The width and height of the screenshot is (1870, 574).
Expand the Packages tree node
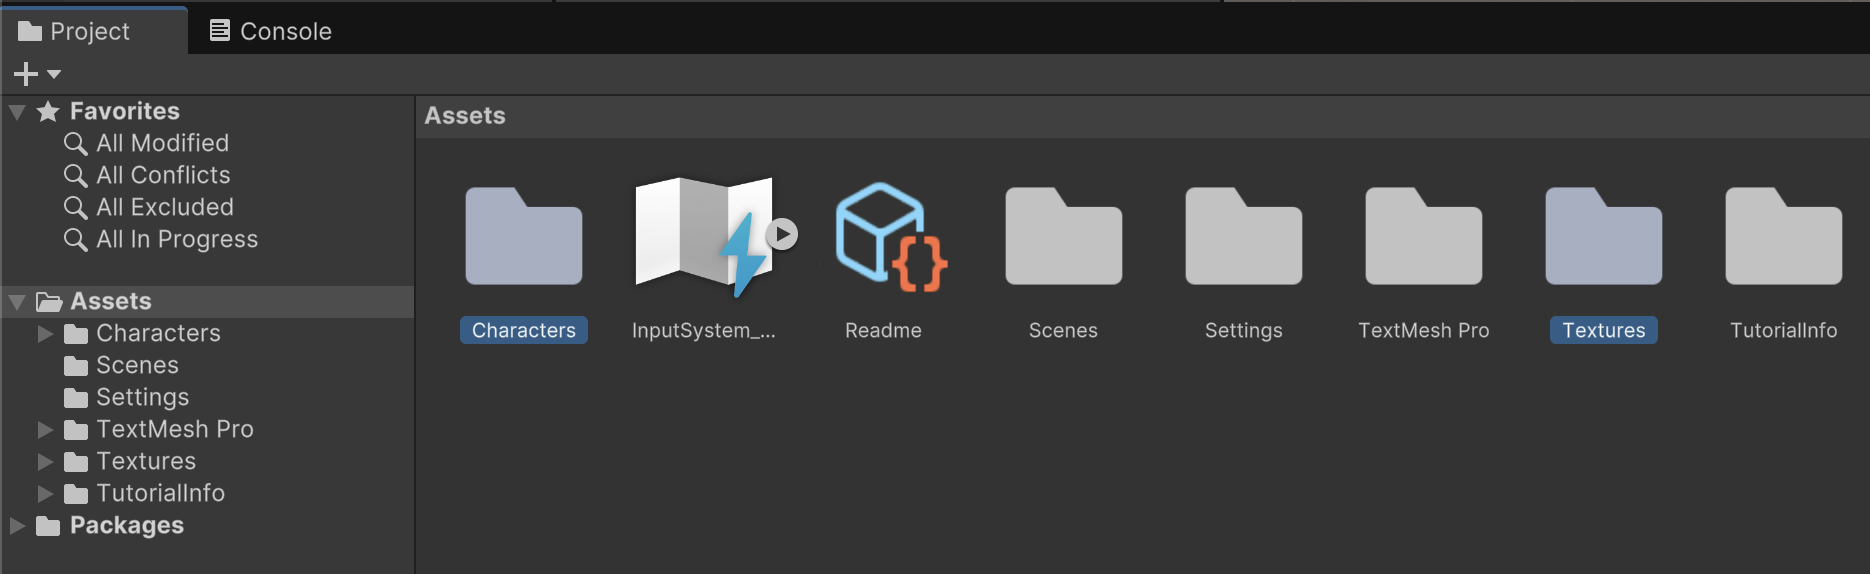tap(17, 526)
